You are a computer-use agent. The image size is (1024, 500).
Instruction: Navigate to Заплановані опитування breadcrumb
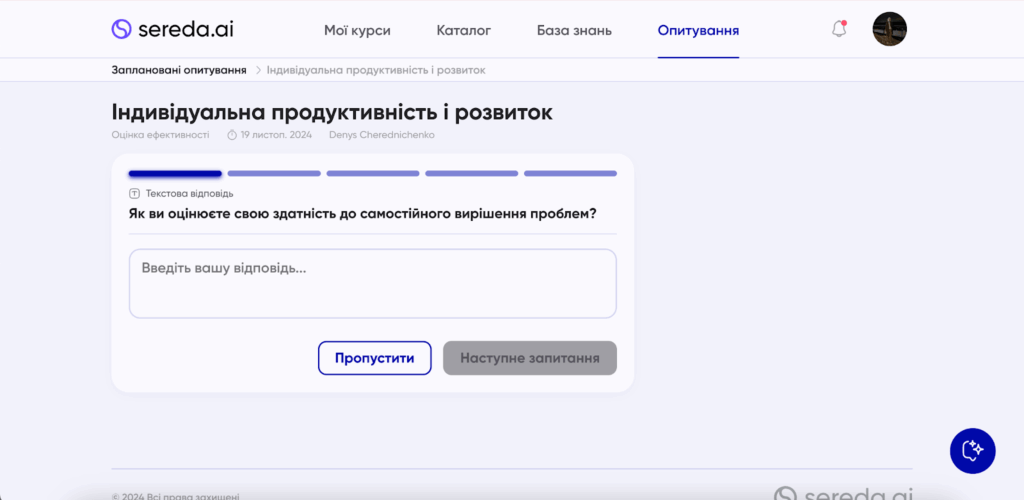pyautogui.click(x=179, y=70)
